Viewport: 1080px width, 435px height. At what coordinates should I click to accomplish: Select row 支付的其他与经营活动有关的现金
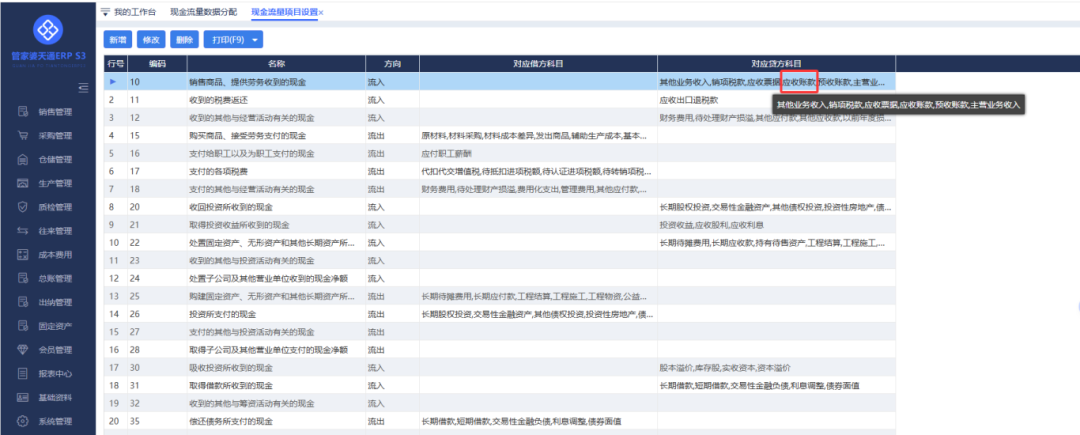(x=500, y=189)
